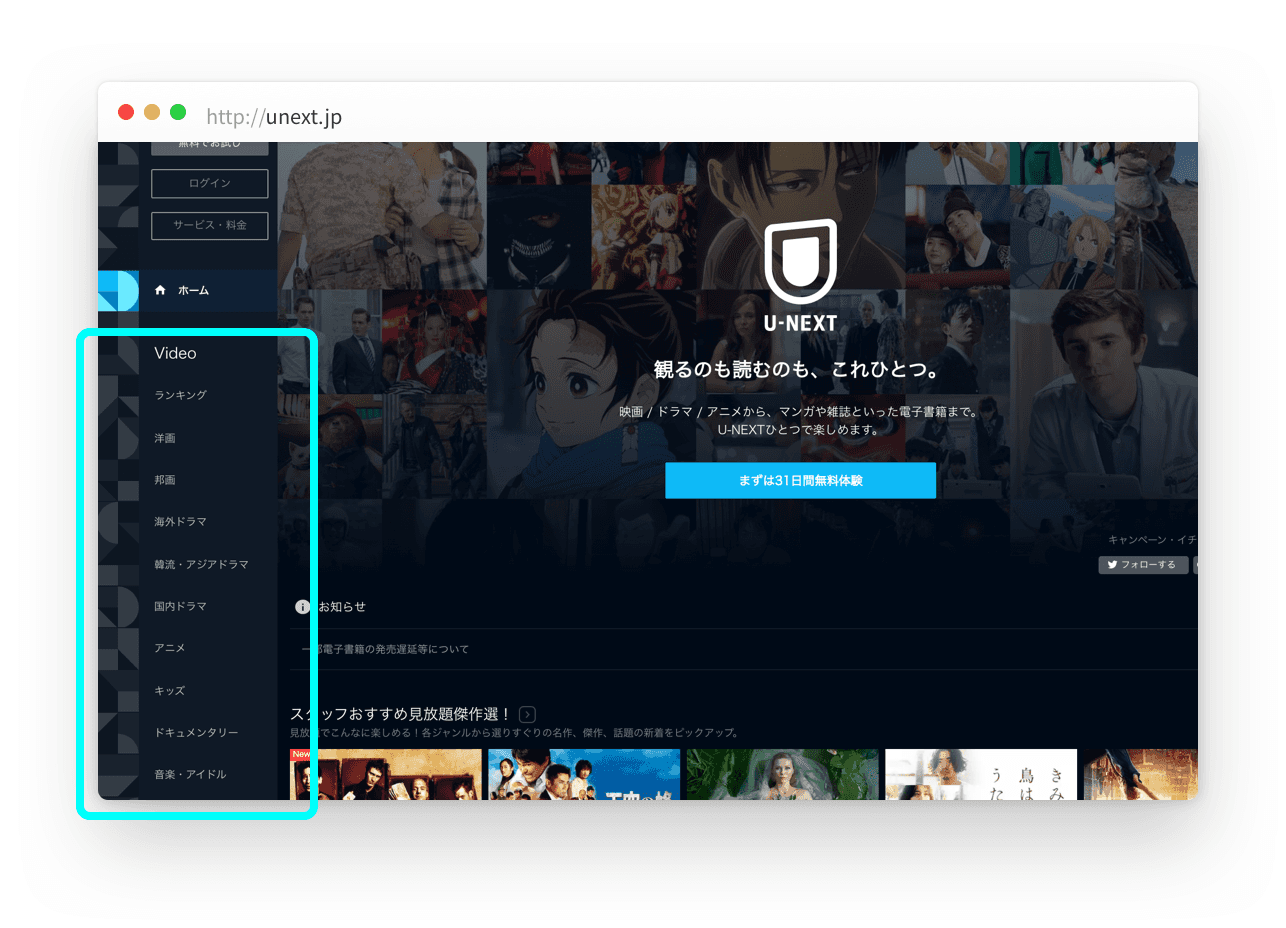The width and height of the screenshot is (1286, 928).
Task: Open notice 一部電子書籍の発売遅延等について
Action: click(386, 649)
